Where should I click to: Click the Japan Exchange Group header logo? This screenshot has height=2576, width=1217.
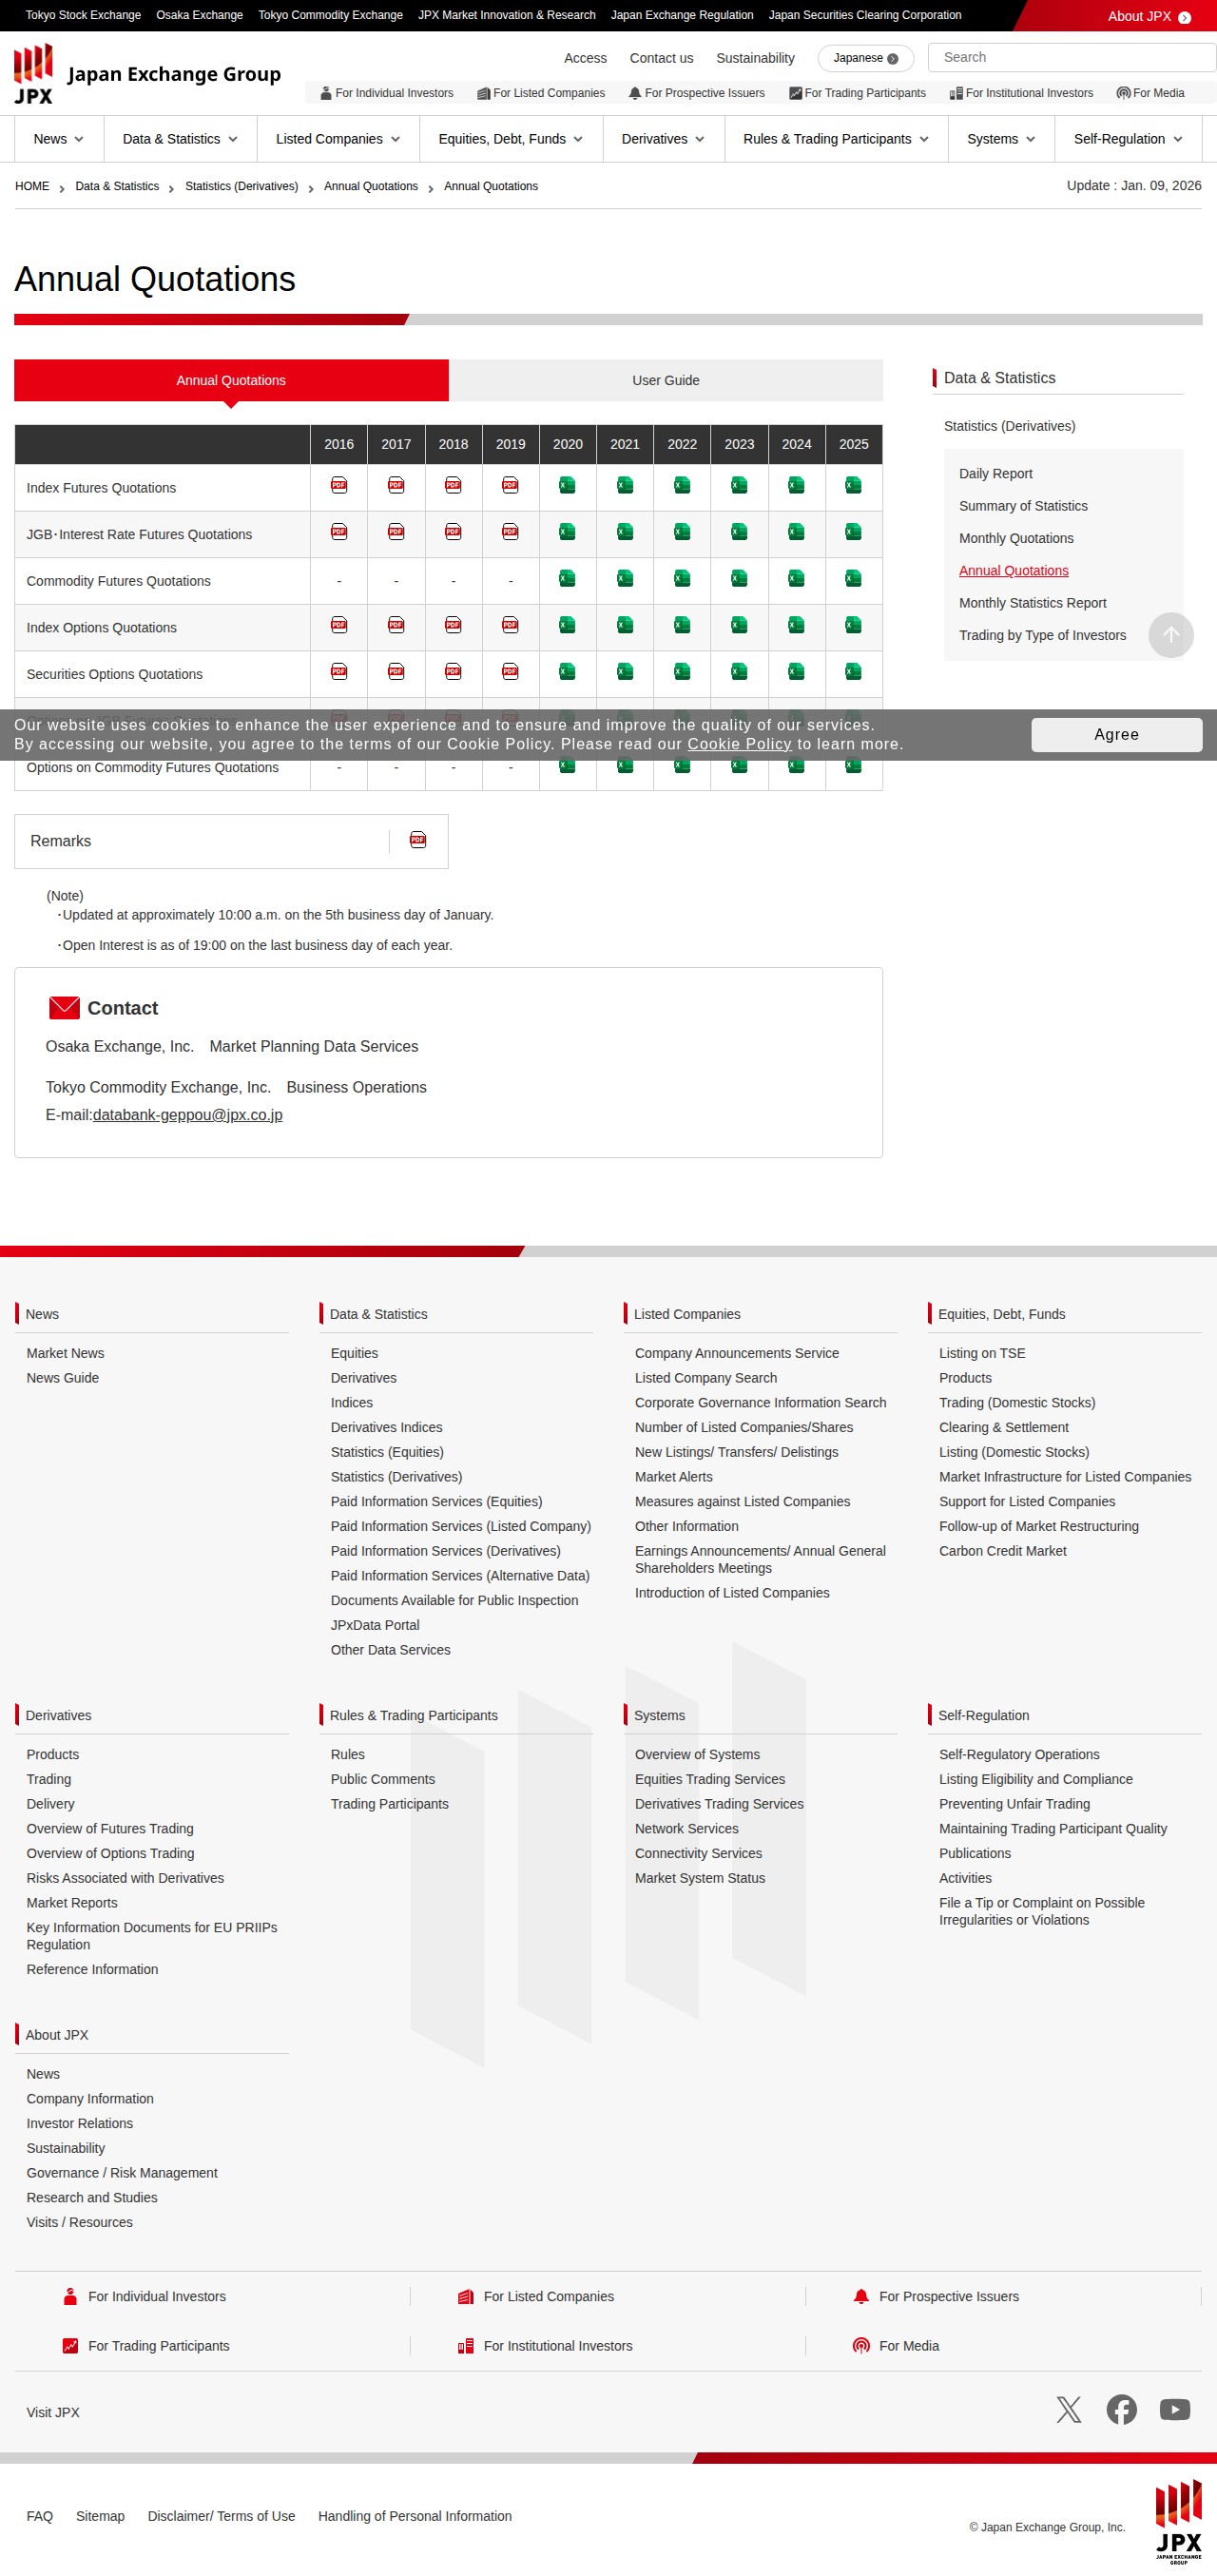tap(147, 74)
